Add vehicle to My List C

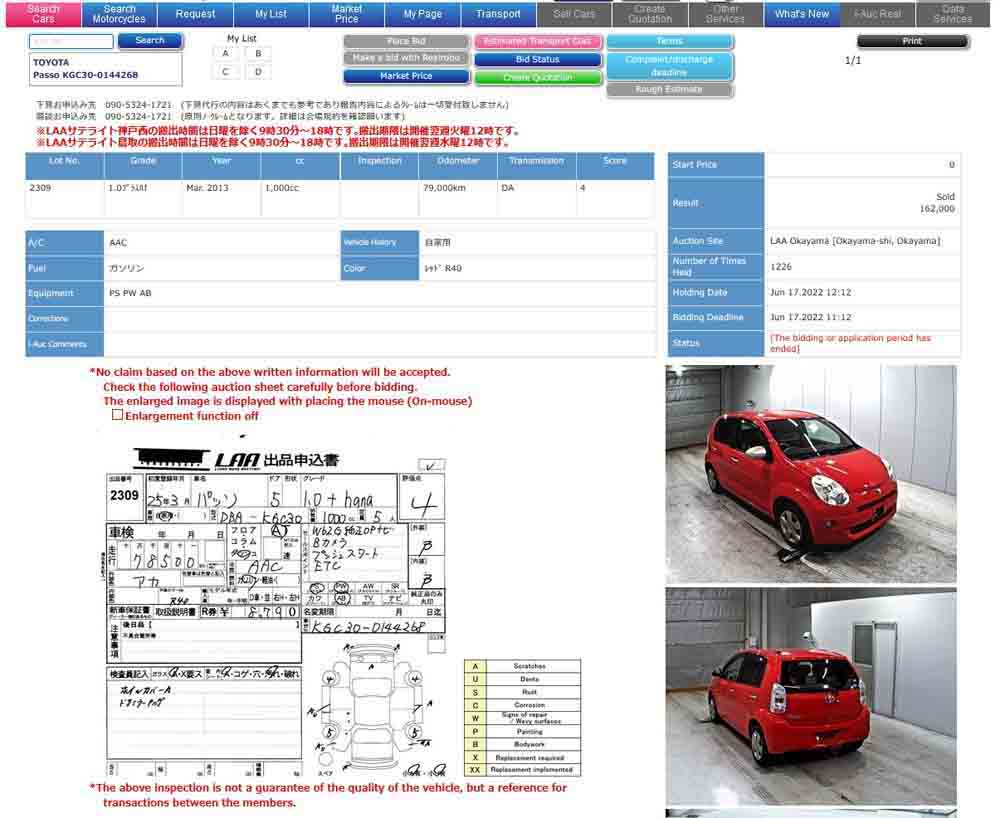point(225,72)
